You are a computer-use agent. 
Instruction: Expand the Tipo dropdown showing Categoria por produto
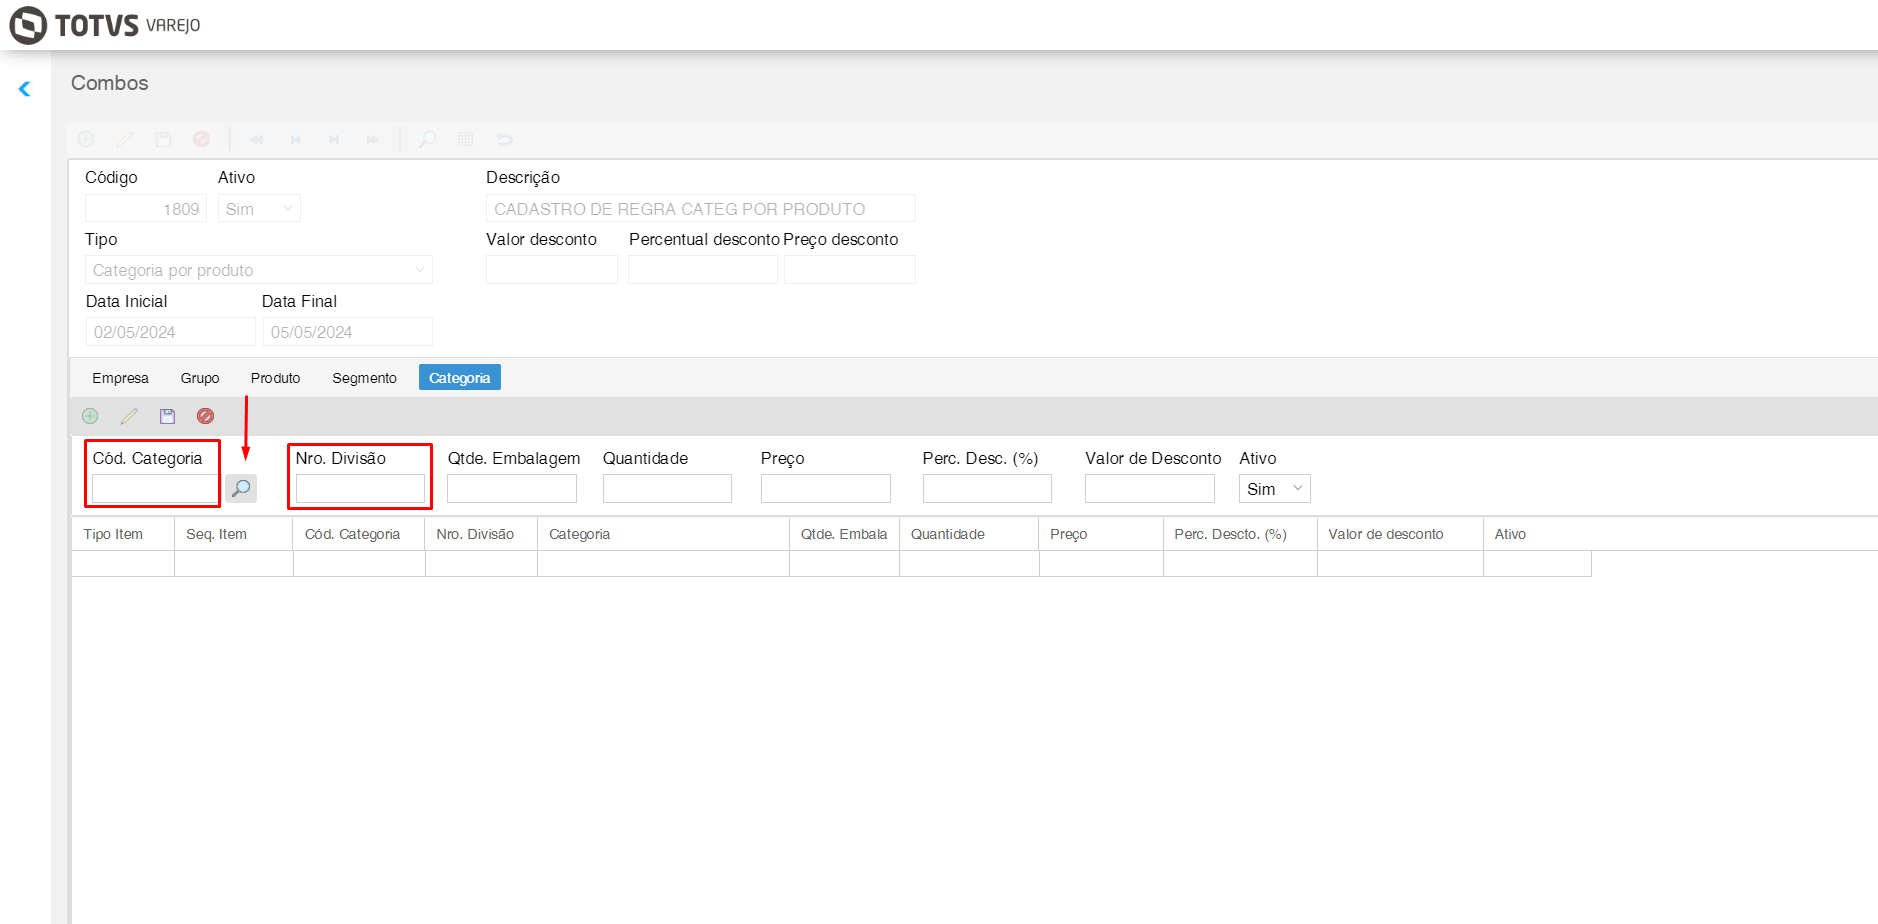tap(258, 270)
